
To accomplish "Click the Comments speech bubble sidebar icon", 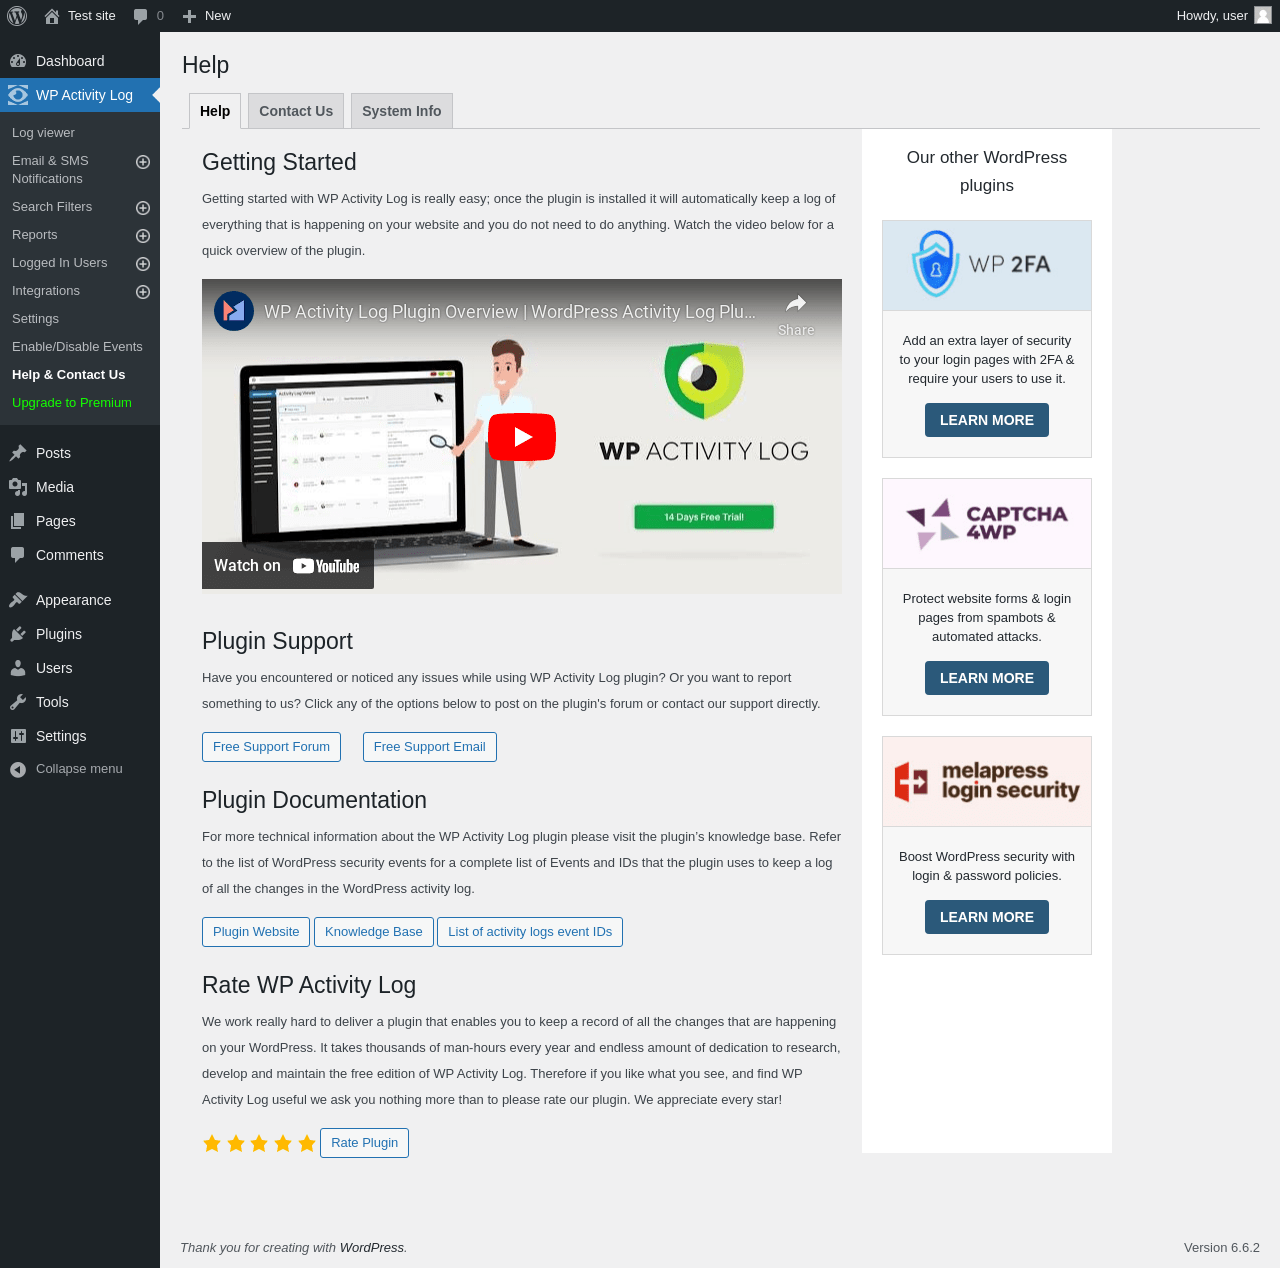I will point(18,555).
